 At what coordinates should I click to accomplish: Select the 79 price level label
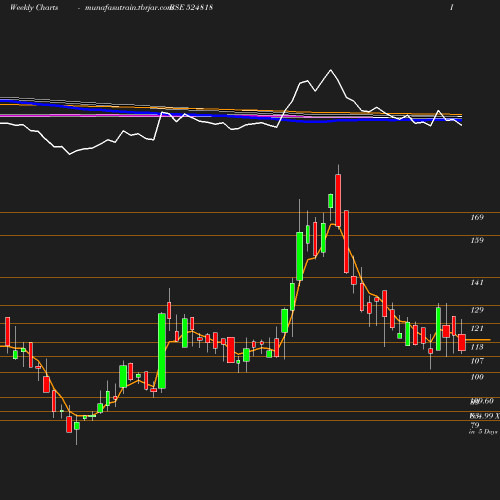475,425
